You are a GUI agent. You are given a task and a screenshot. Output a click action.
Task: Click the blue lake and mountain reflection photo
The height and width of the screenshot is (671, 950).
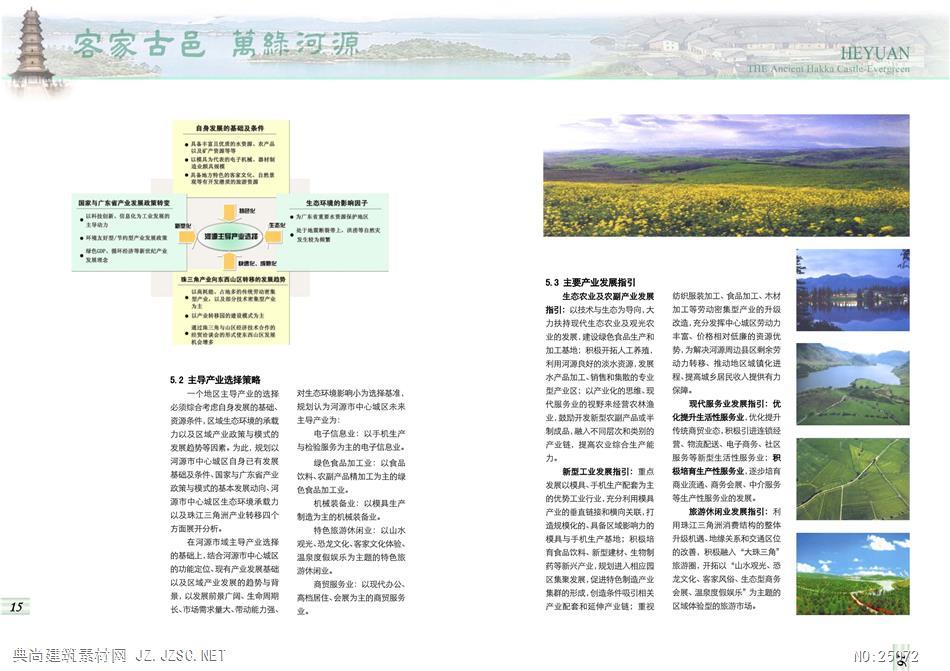click(853, 289)
